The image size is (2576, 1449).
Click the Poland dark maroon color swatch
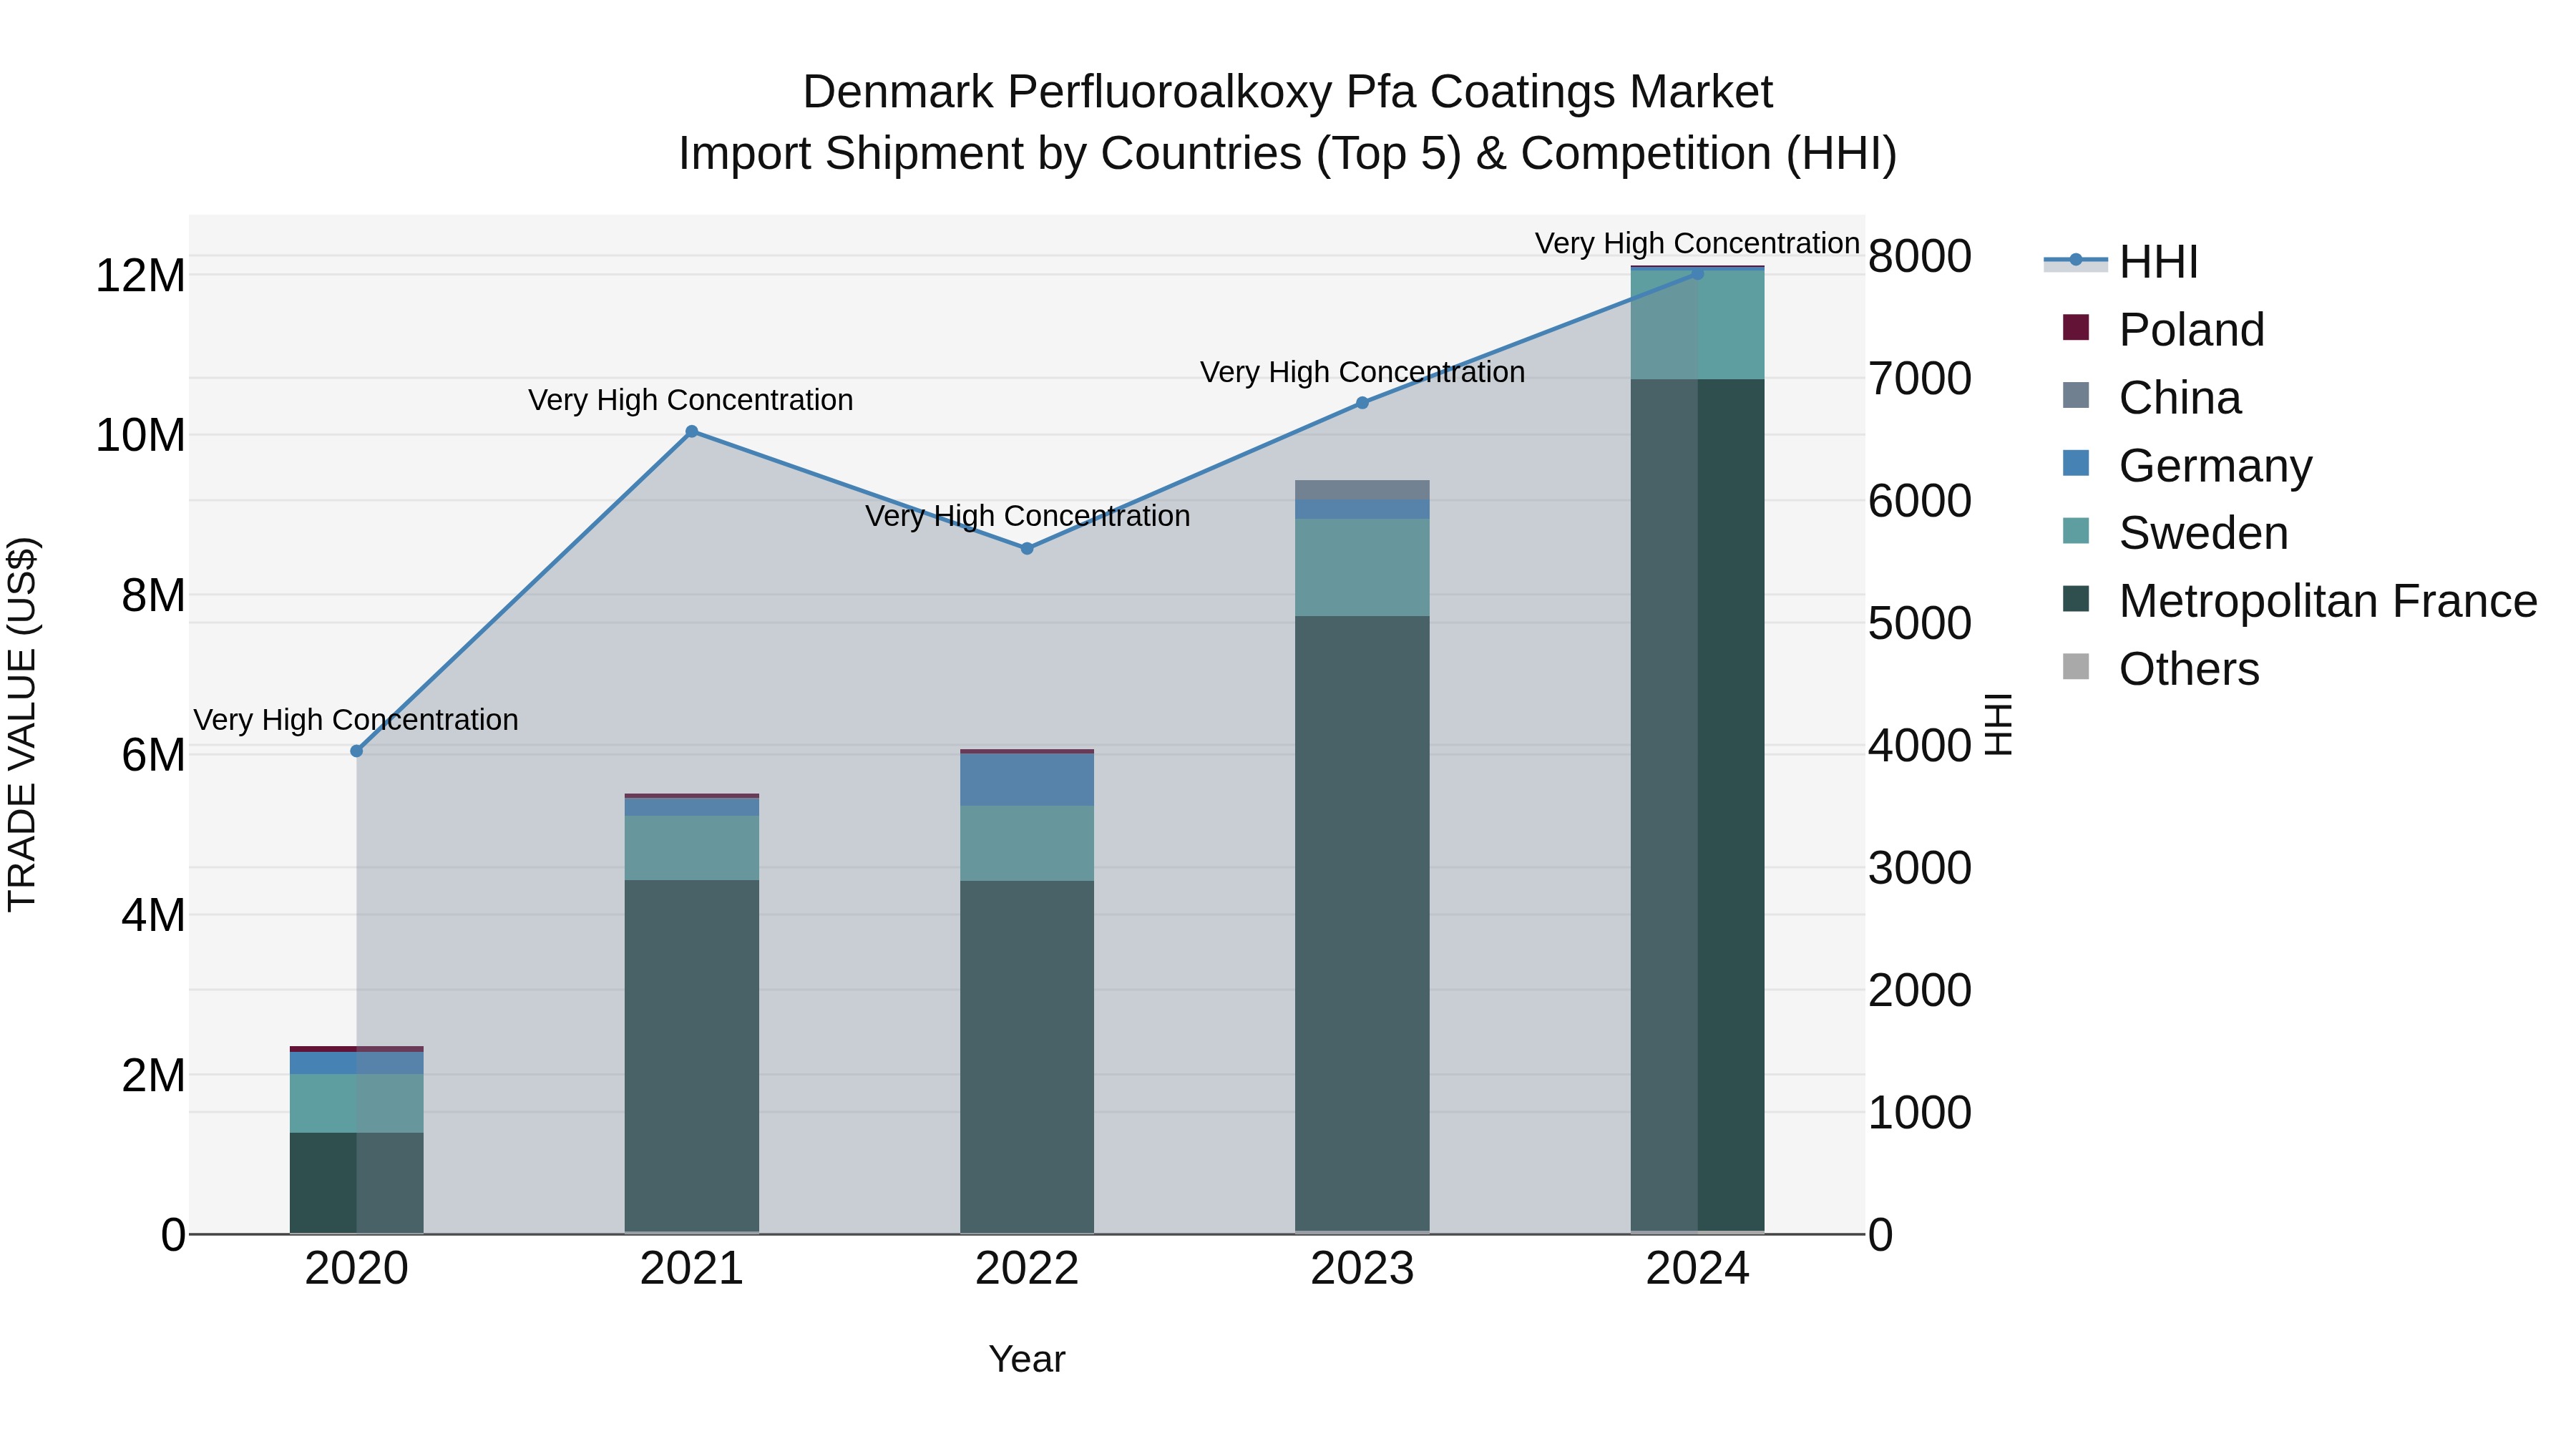pos(2076,327)
